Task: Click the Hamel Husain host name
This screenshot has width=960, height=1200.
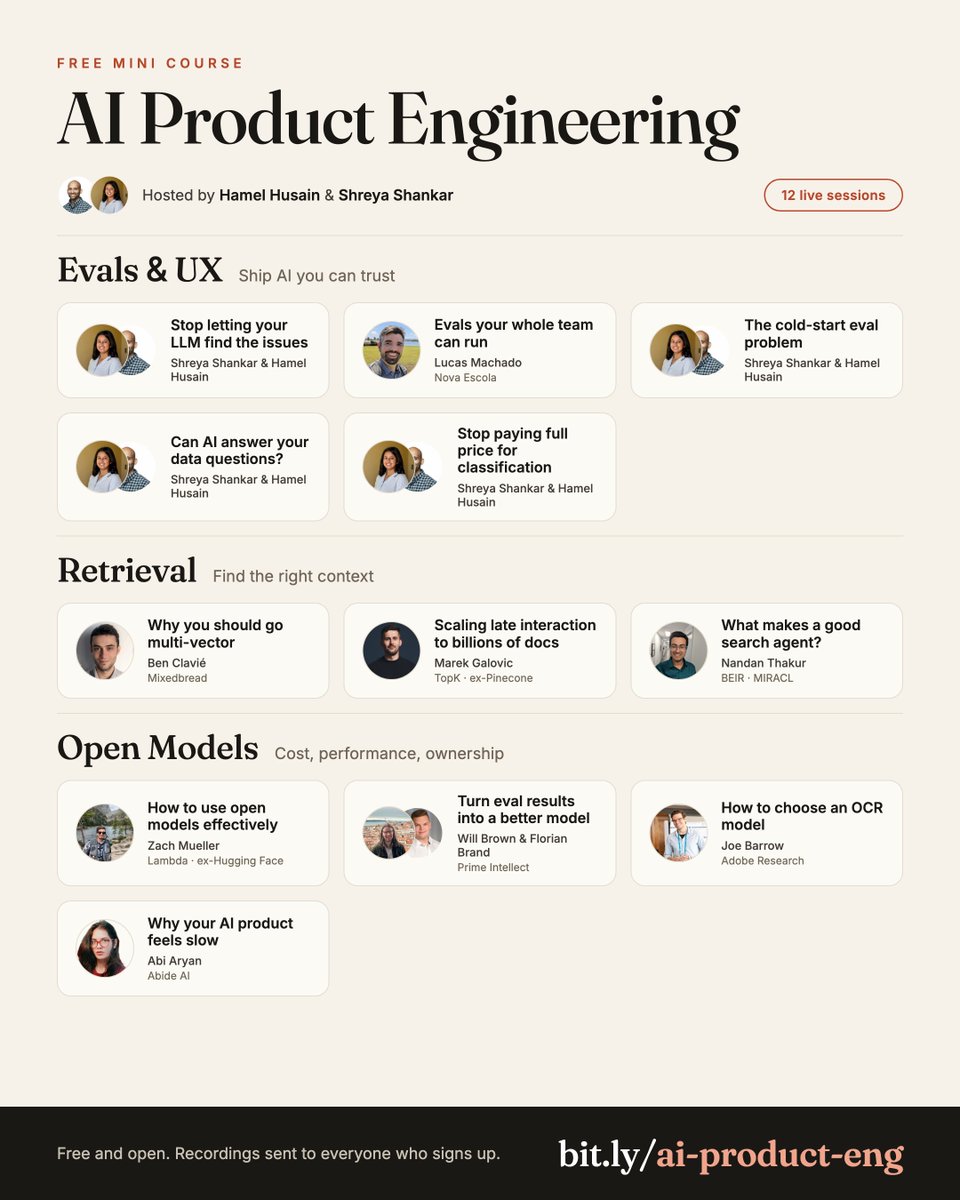Action: coord(272,195)
